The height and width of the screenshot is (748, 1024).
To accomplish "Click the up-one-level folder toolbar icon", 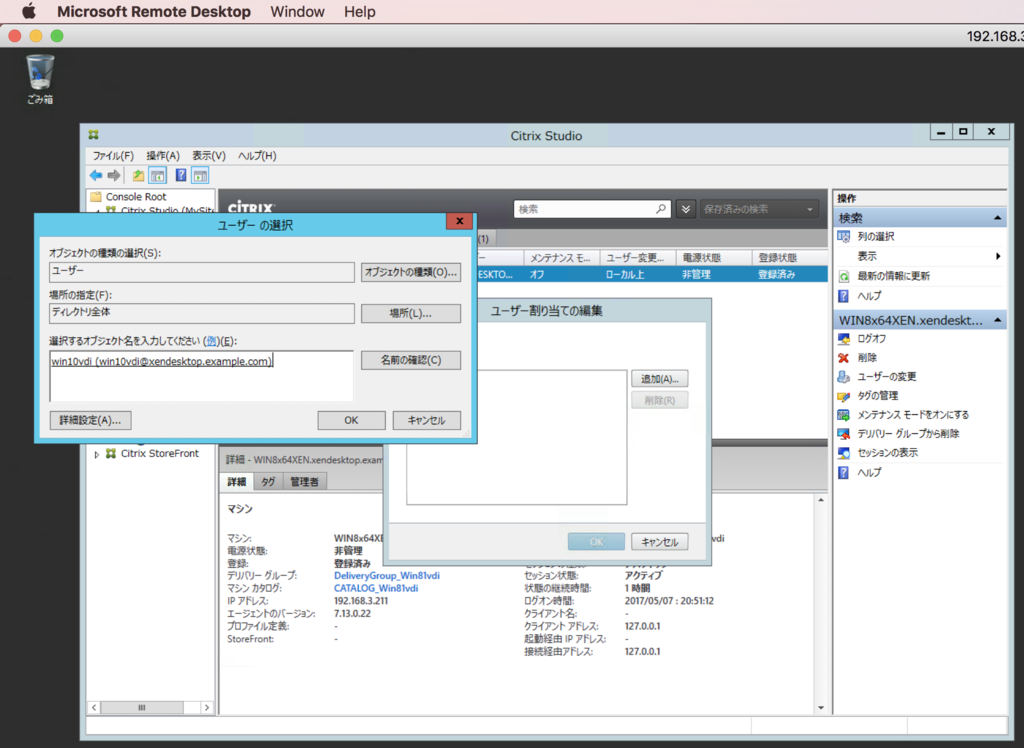I will 138,175.
